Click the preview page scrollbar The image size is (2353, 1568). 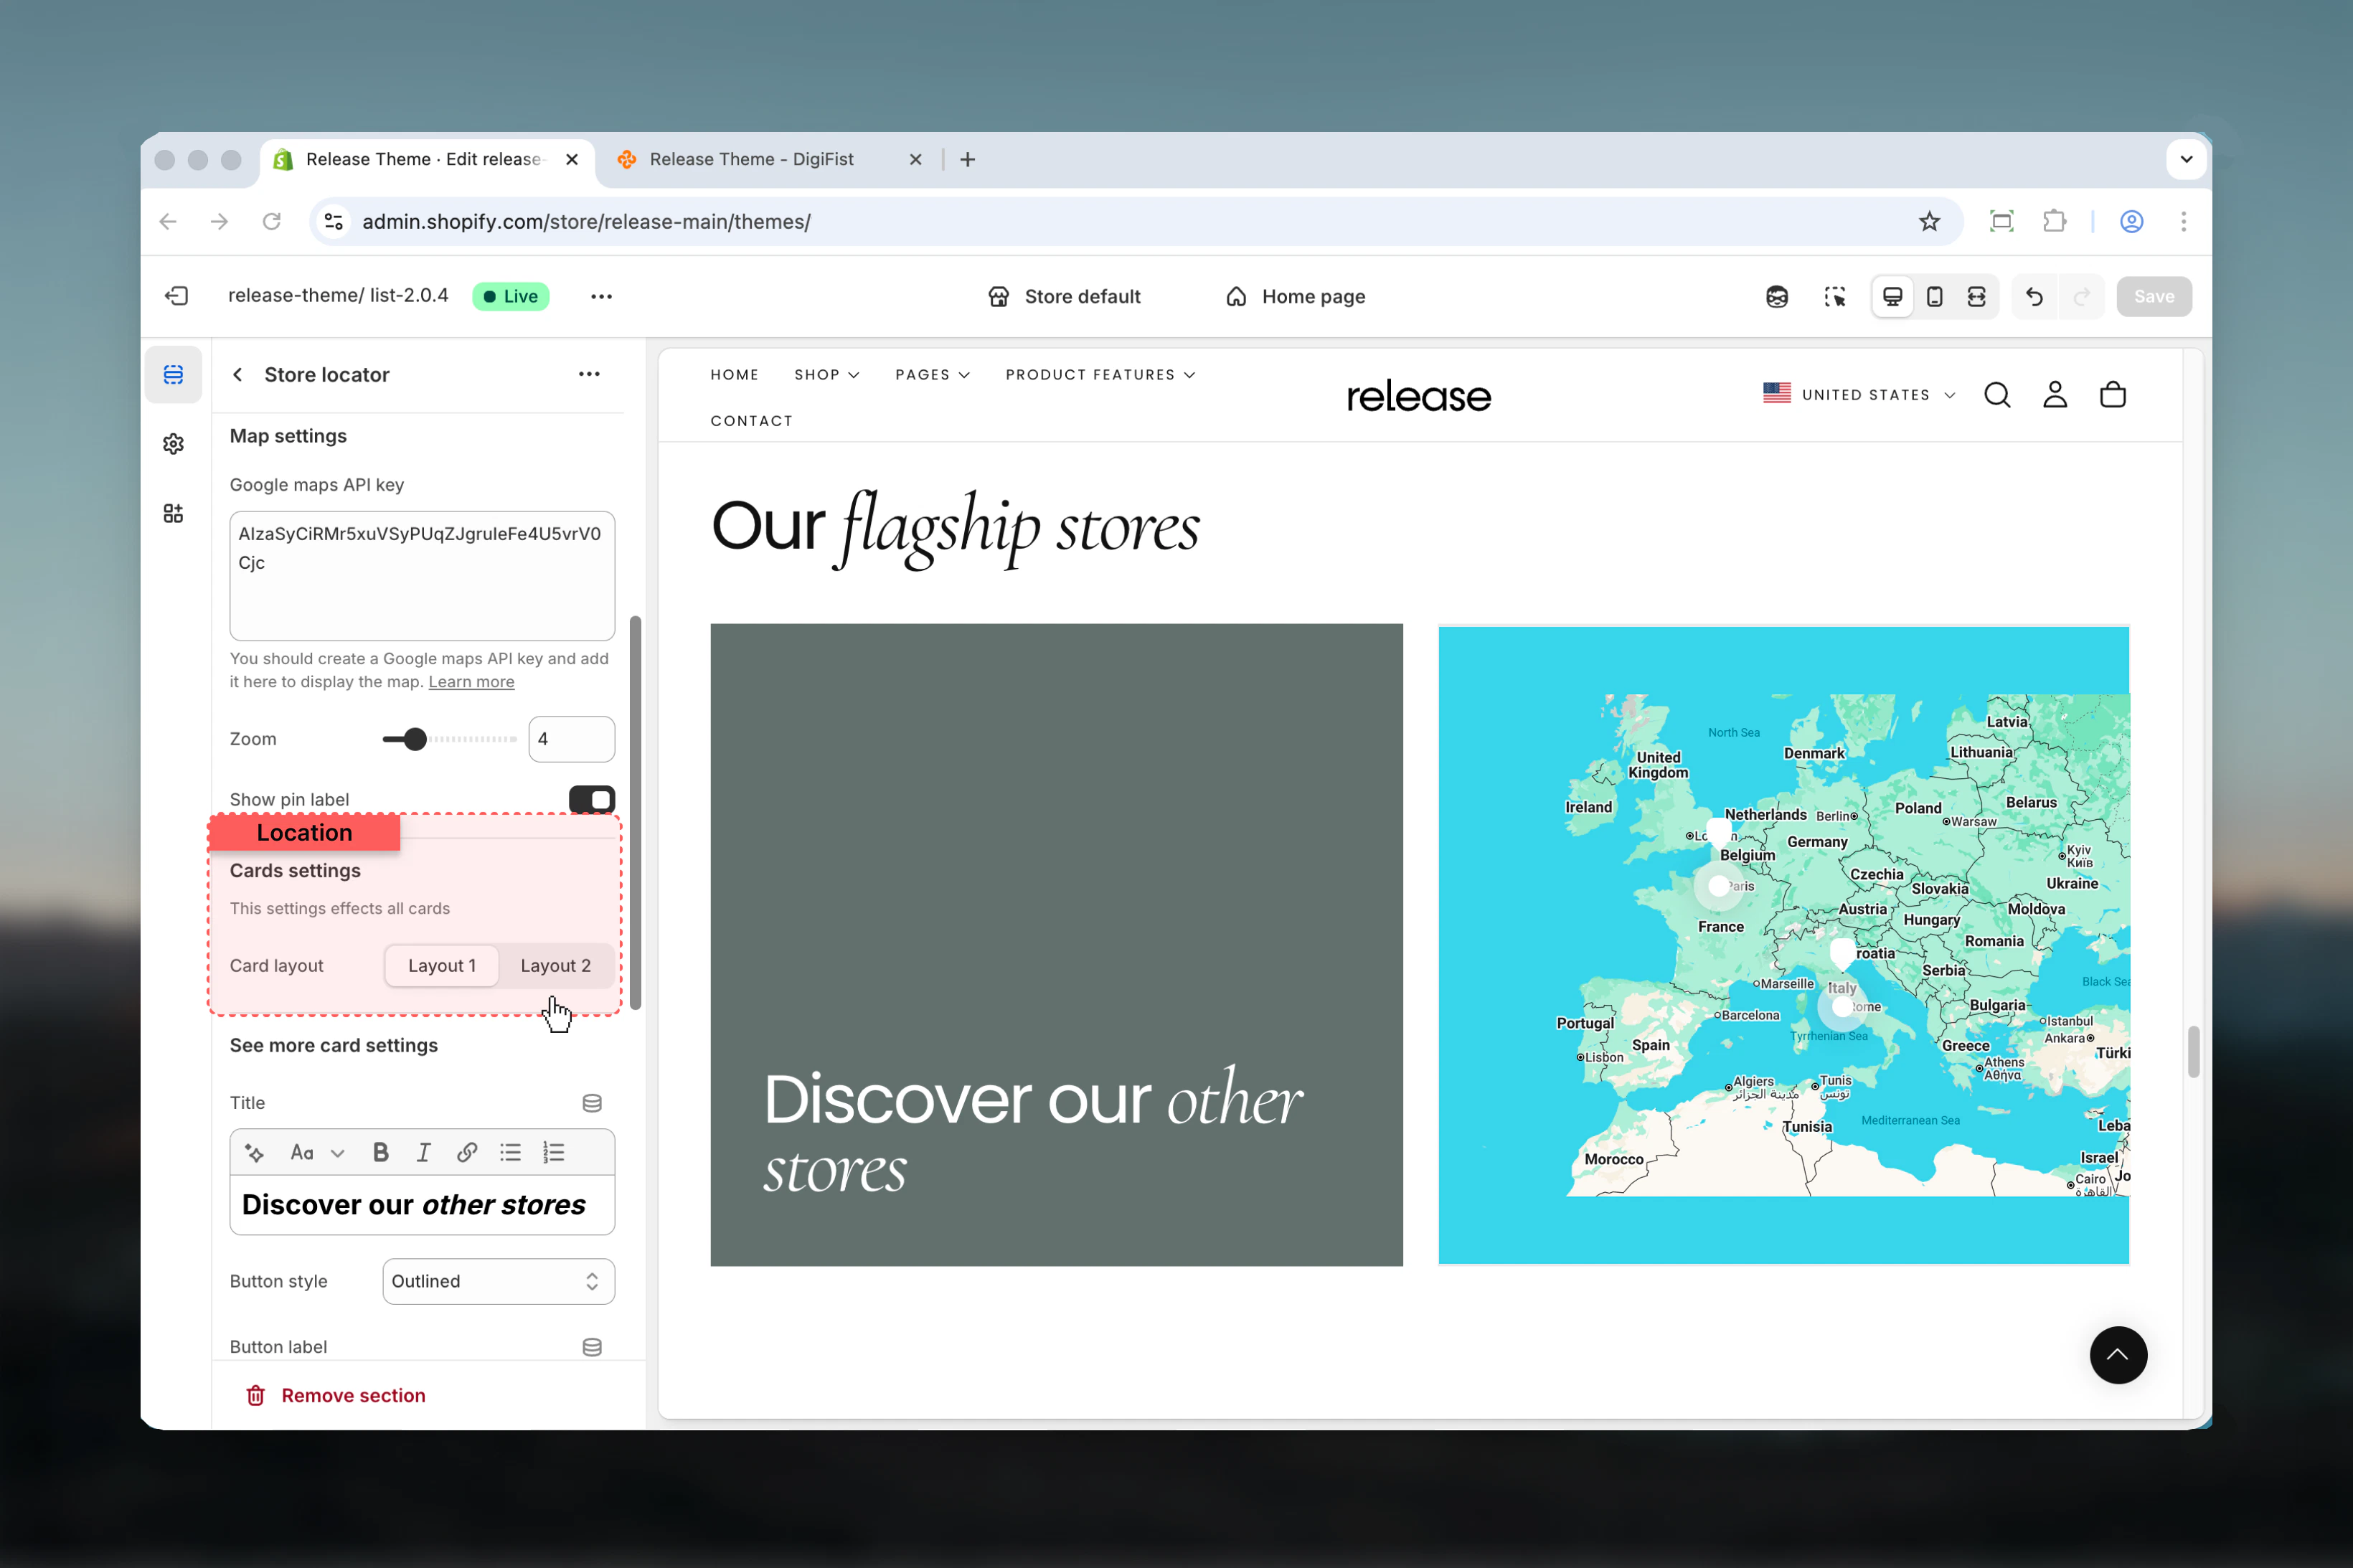pyautogui.click(x=2193, y=1052)
